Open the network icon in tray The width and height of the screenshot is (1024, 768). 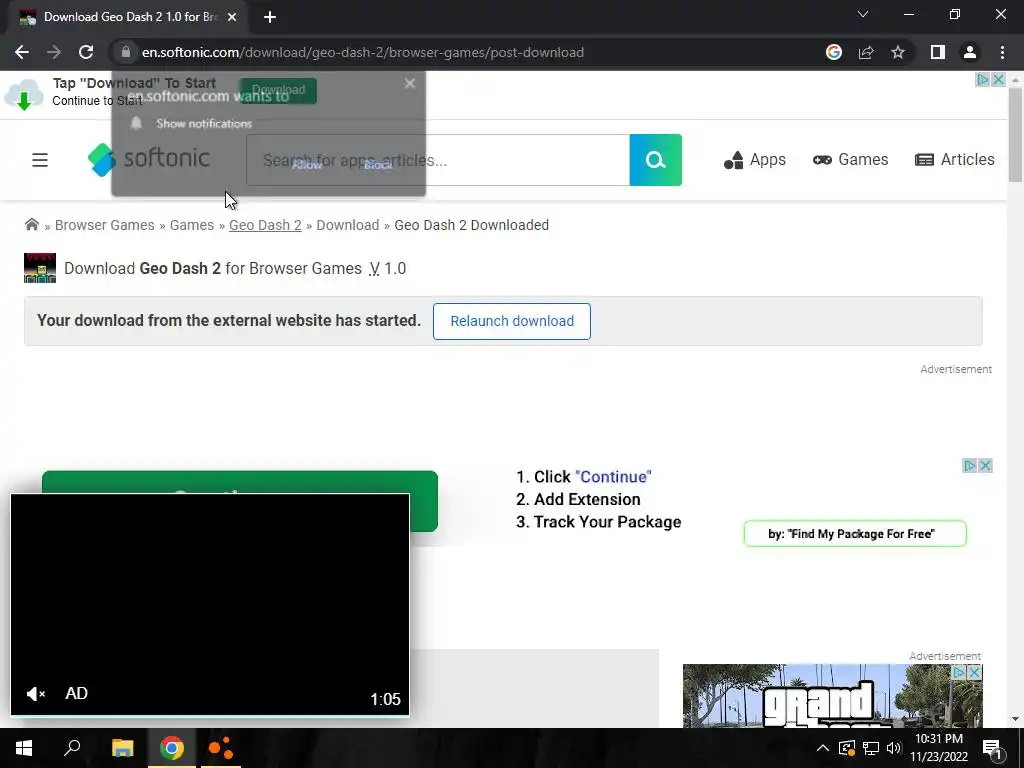coord(871,748)
